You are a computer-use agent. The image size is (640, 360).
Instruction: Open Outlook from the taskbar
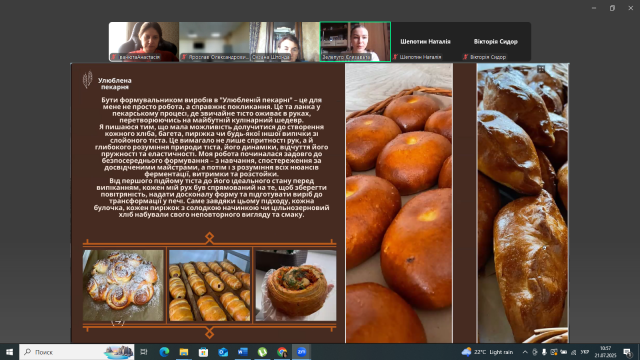[x=223, y=352]
